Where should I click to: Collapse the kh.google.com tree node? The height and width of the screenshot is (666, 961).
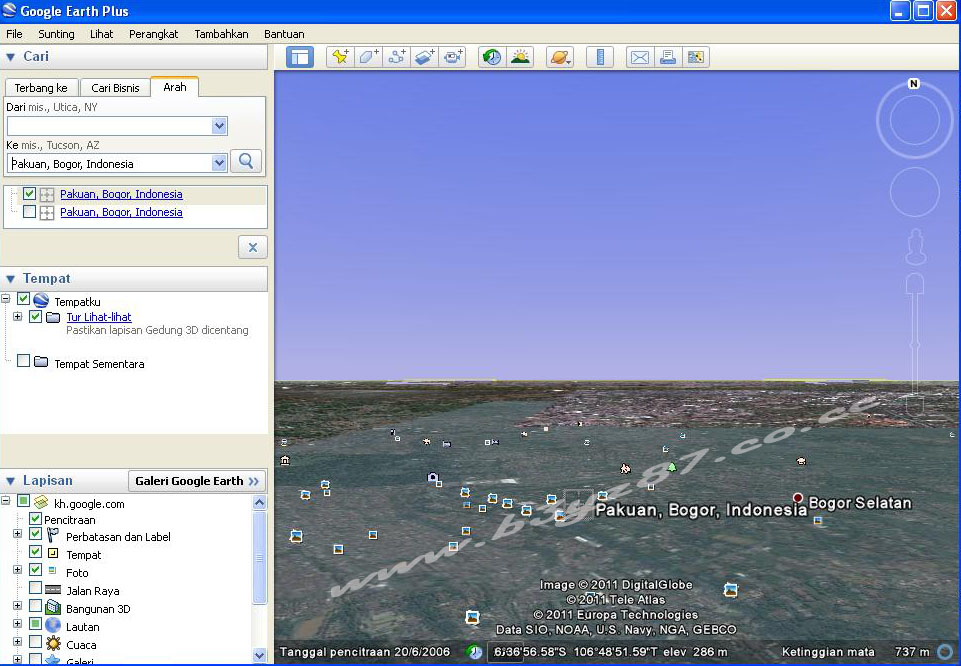[6, 501]
